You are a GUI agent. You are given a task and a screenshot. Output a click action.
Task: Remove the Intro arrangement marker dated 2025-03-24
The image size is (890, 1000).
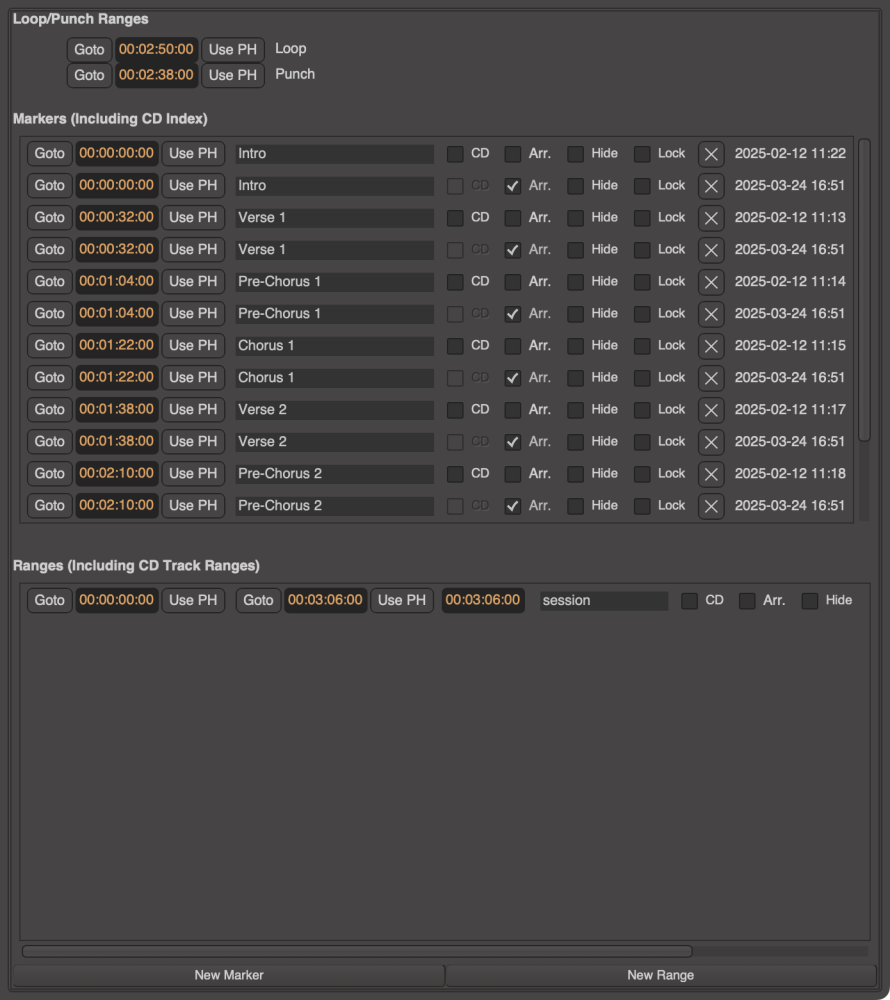pyautogui.click(x=711, y=186)
